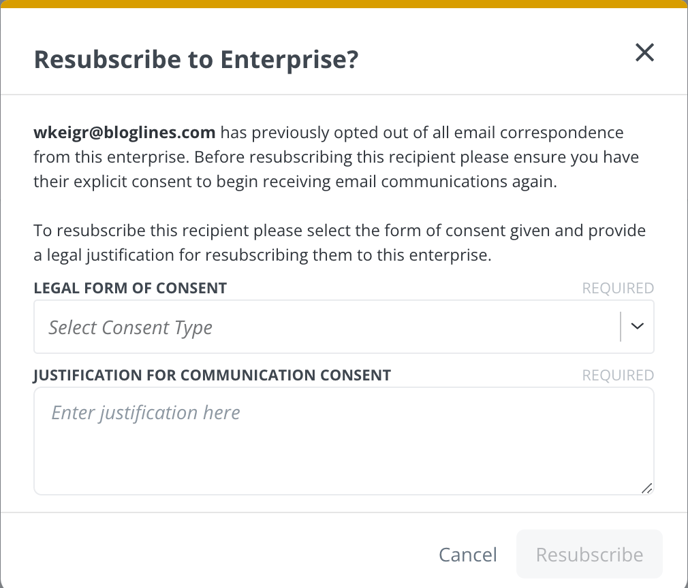Cancel the resubscribe dialog
Viewport: 688px width, 588px height.
point(468,554)
